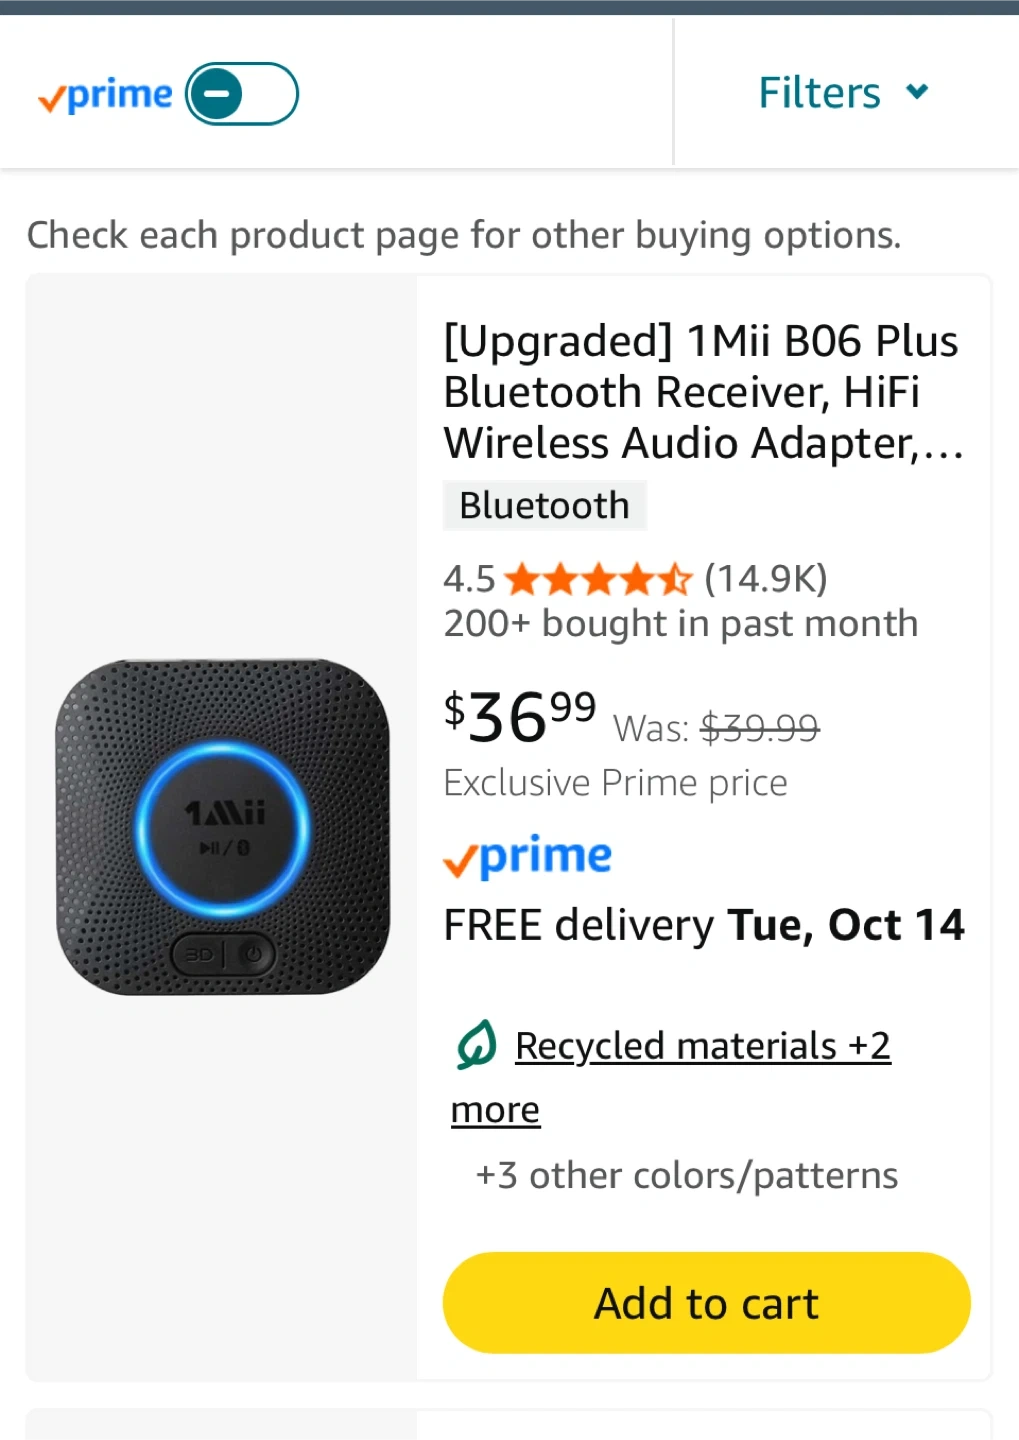Open the 1Mii B06 Plus product title
The height and width of the screenshot is (1440, 1019).
coord(701,392)
